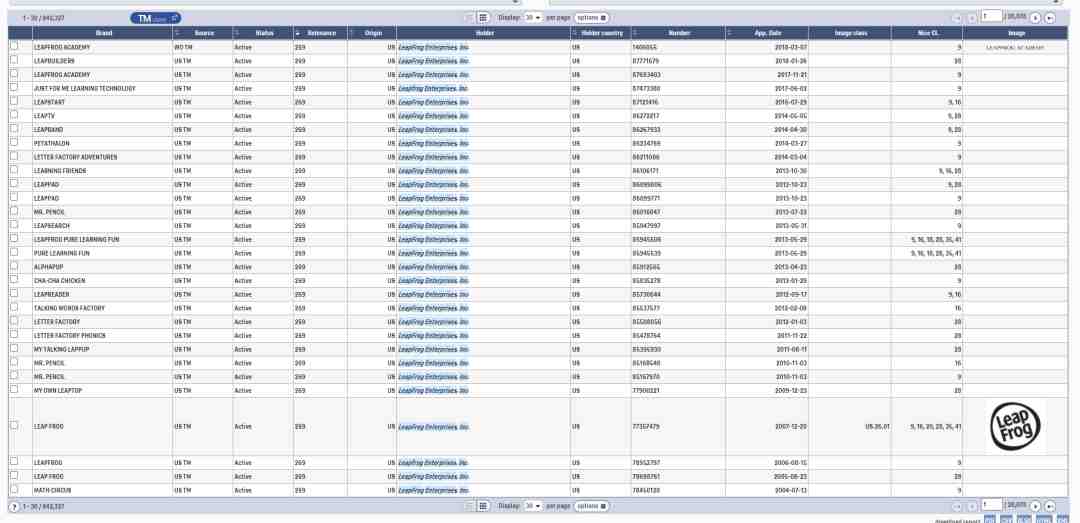Sort table by Source column
This screenshot has width=1080, height=523.
202,33
